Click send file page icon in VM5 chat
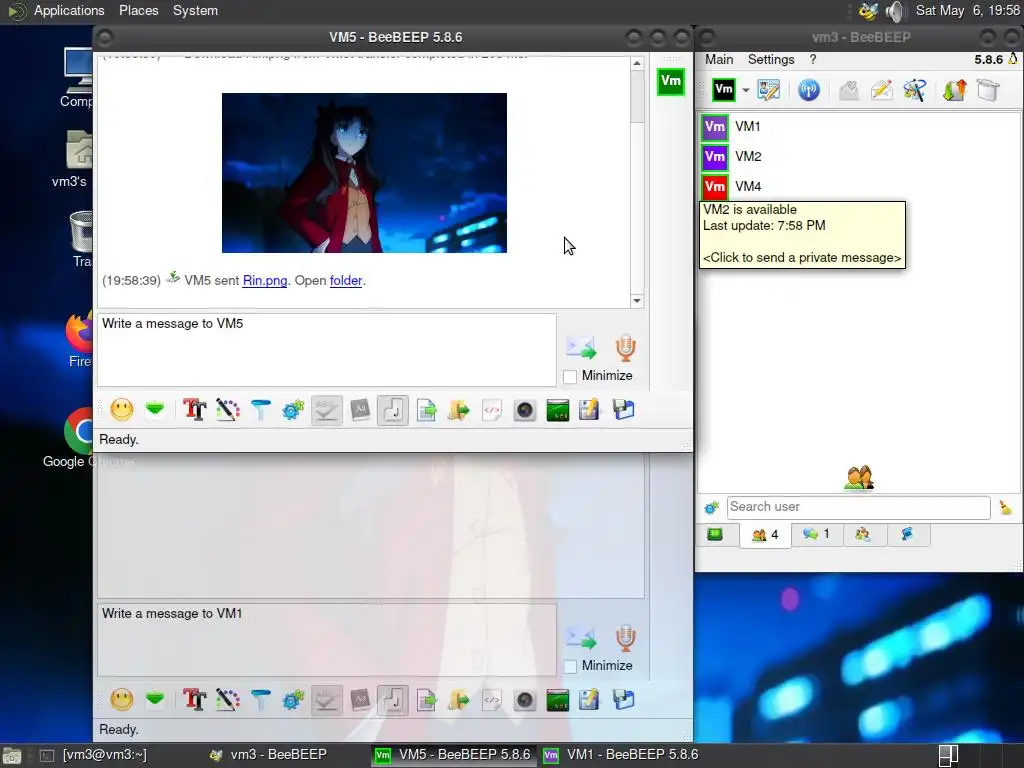1024x768 pixels. click(426, 410)
